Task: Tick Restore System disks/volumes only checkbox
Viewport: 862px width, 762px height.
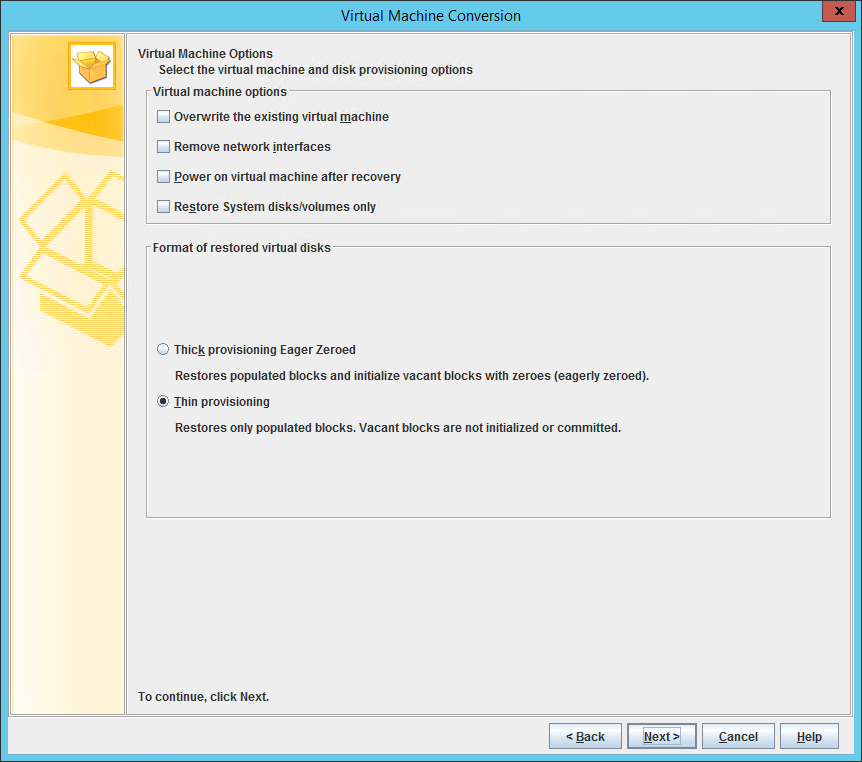Action: pos(164,207)
